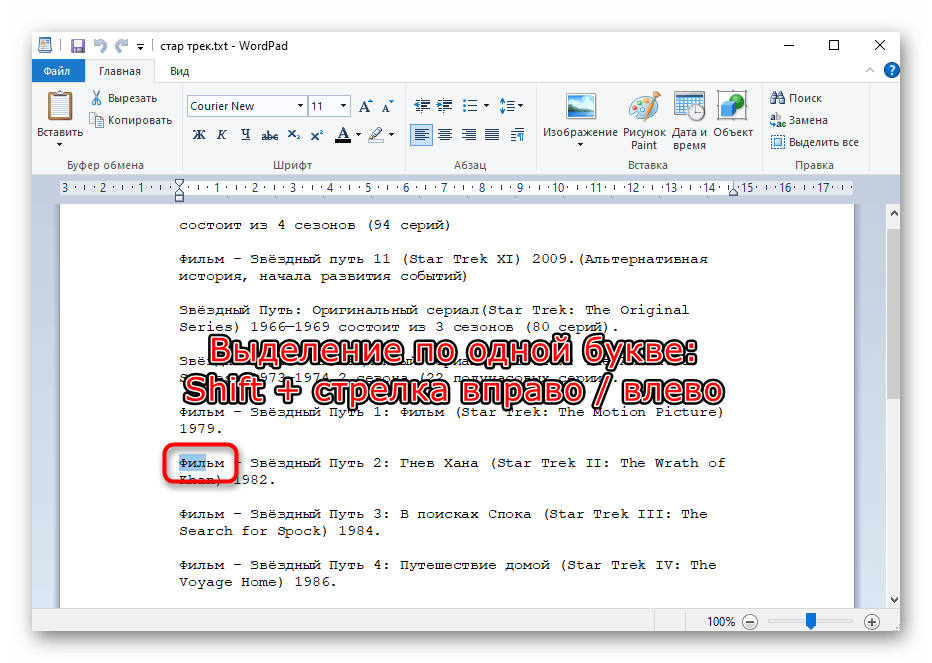Viewport: 932px width, 663px height.
Task: Open WordPad help icon
Action: pos(892,71)
